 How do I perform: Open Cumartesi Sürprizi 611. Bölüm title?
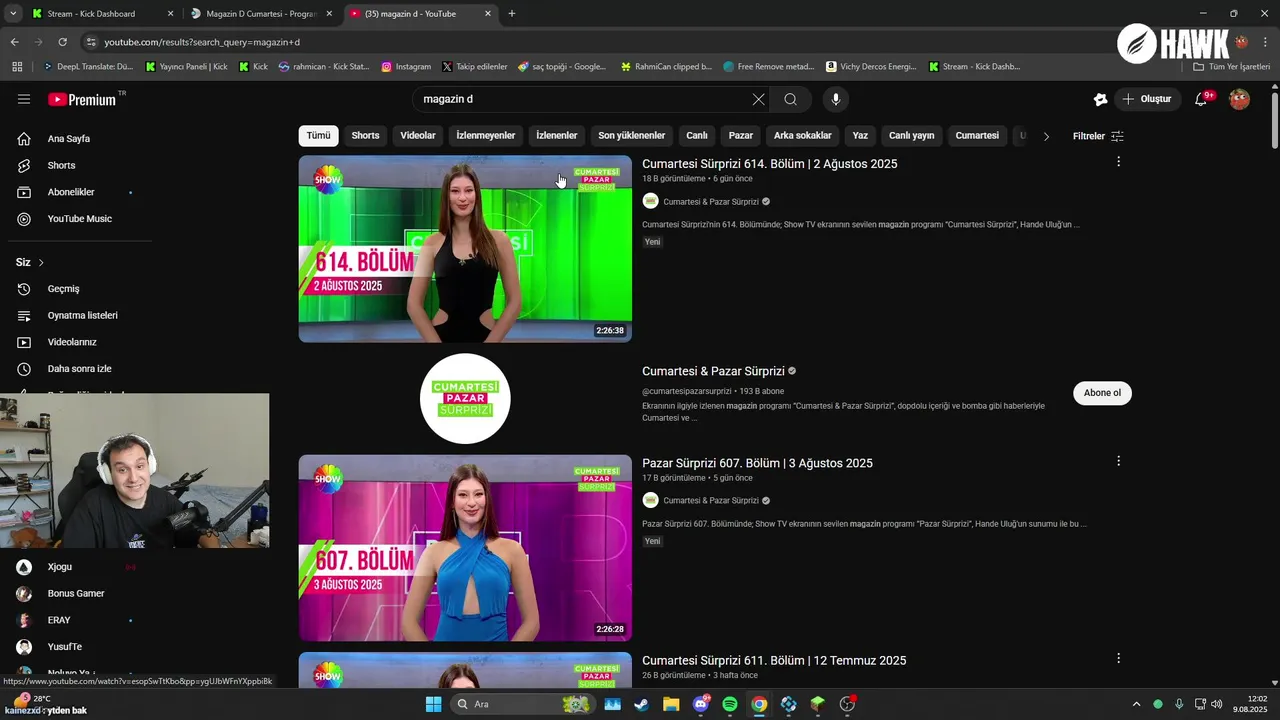(x=774, y=661)
